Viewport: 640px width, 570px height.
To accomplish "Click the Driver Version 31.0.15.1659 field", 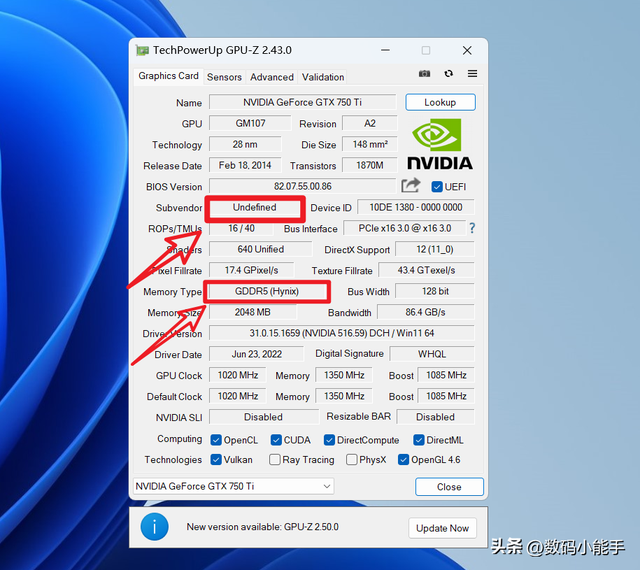I will point(342,333).
